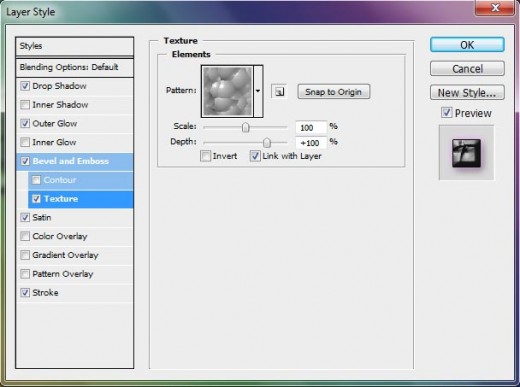Click the Depth percentage input field
The image size is (520, 387).
(311, 143)
